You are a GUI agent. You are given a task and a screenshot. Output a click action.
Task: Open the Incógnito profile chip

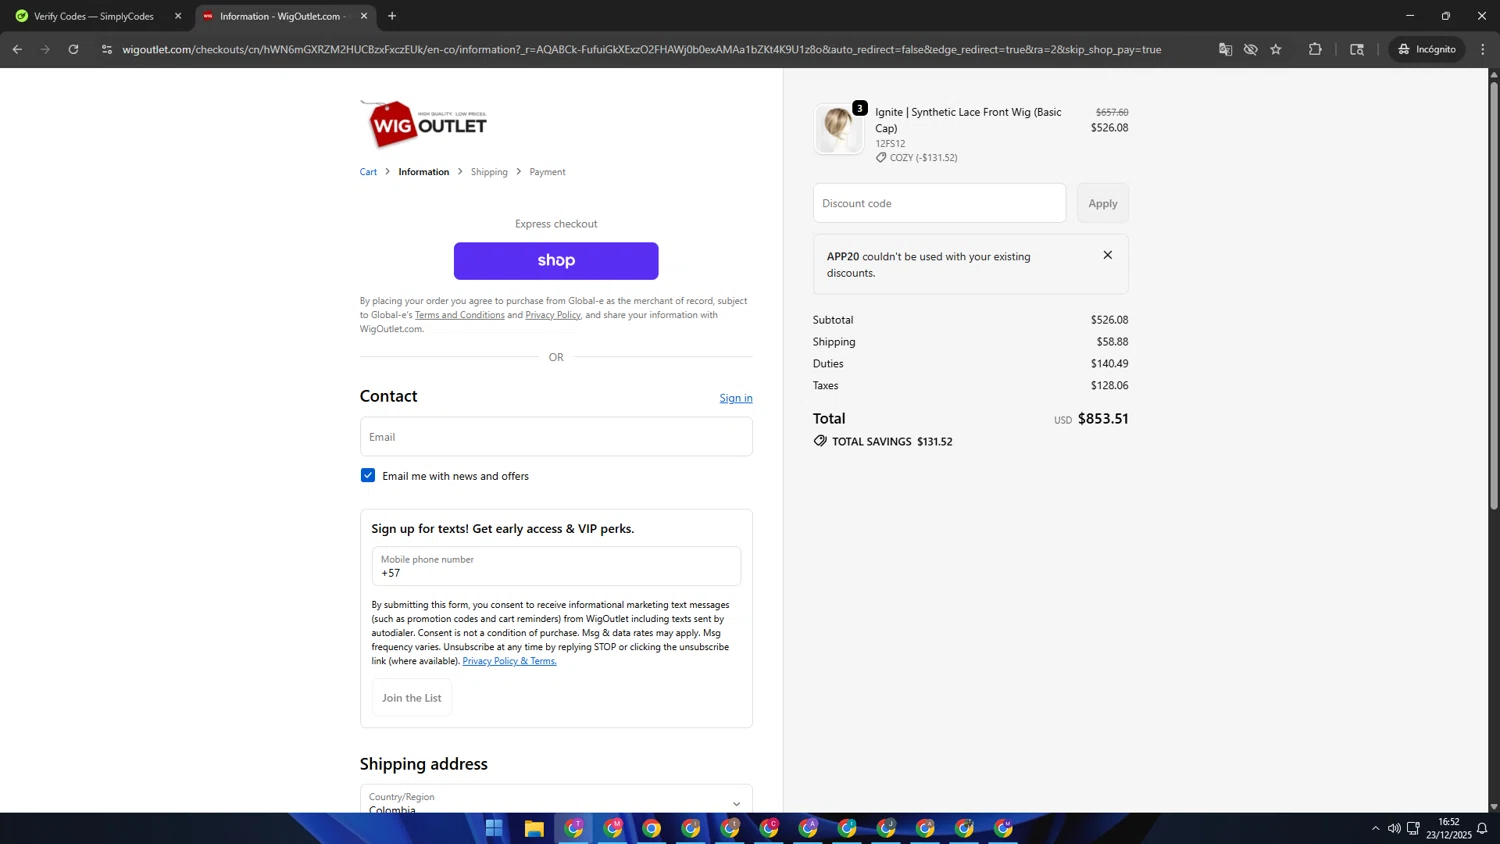(x=1427, y=49)
